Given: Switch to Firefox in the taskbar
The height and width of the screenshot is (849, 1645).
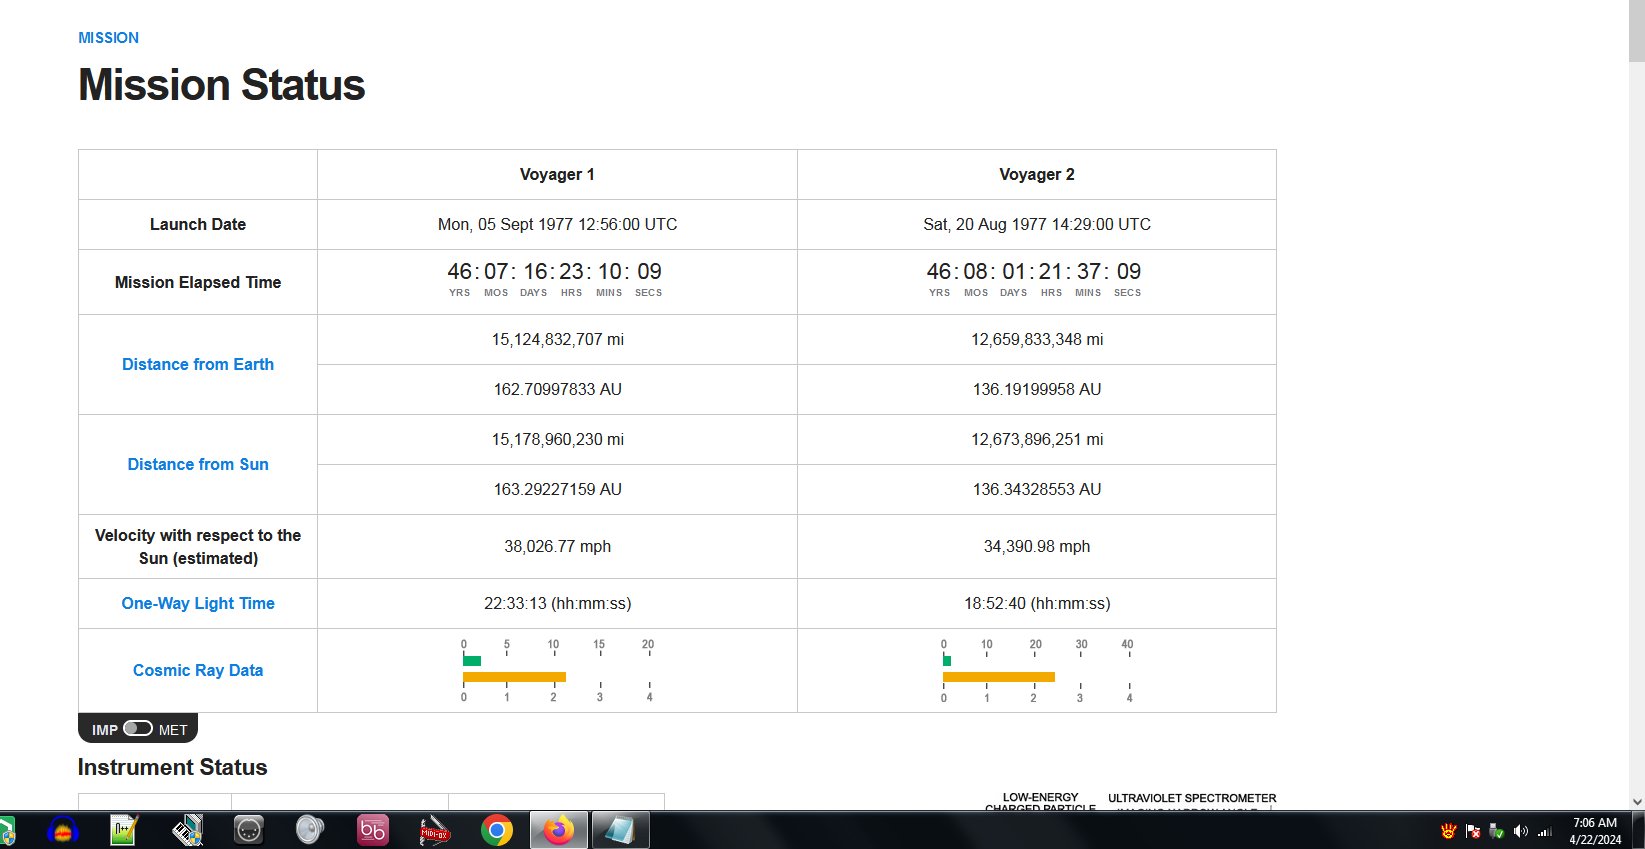Looking at the screenshot, I should (x=558, y=830).
